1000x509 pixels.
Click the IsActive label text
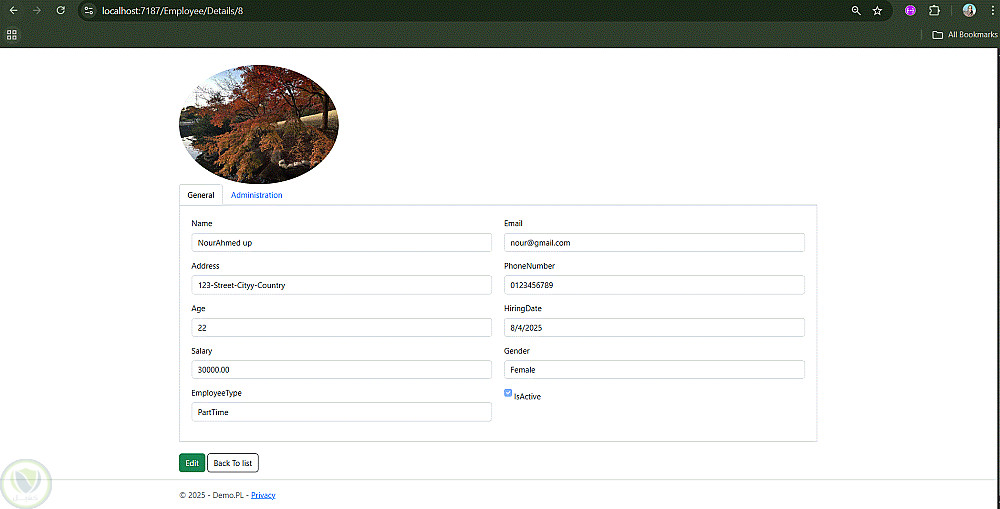click(x=527, y=397)
